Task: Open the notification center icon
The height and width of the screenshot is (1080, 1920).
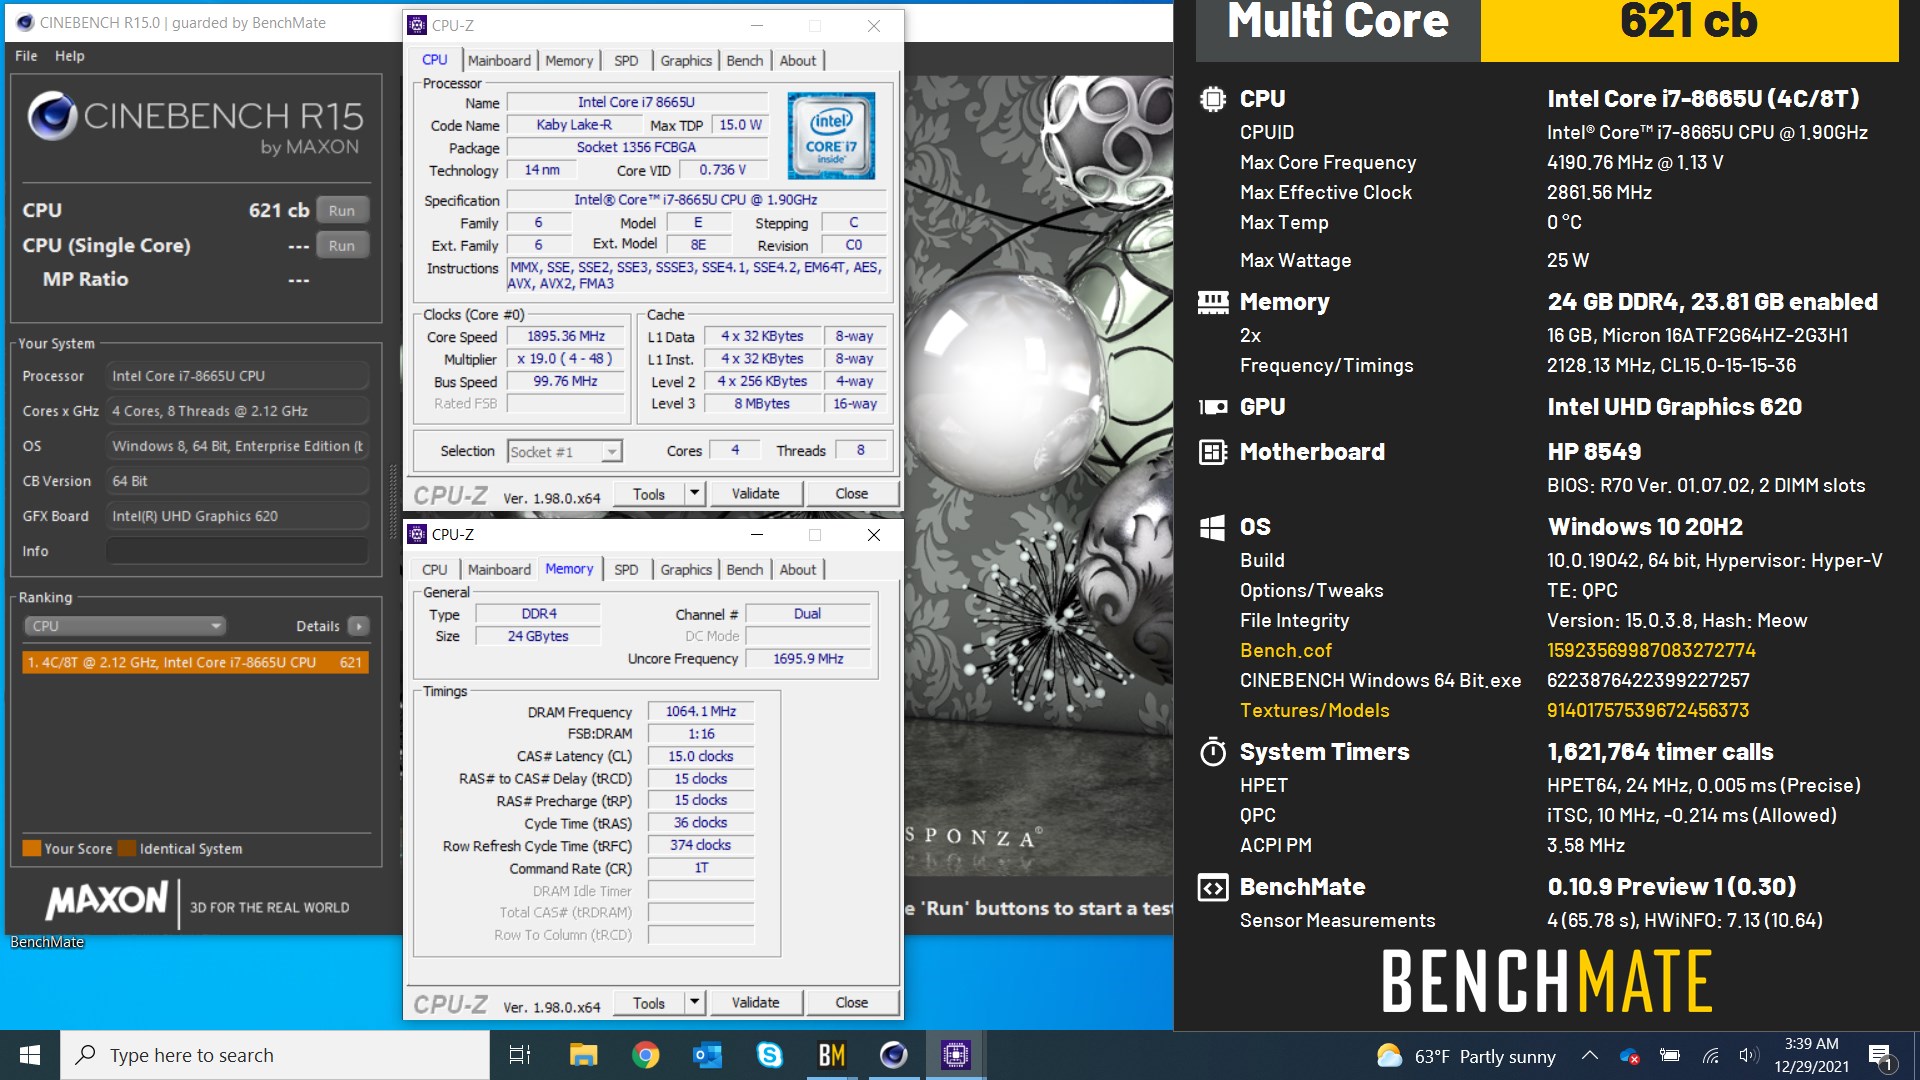Action: point(1881,1056)
